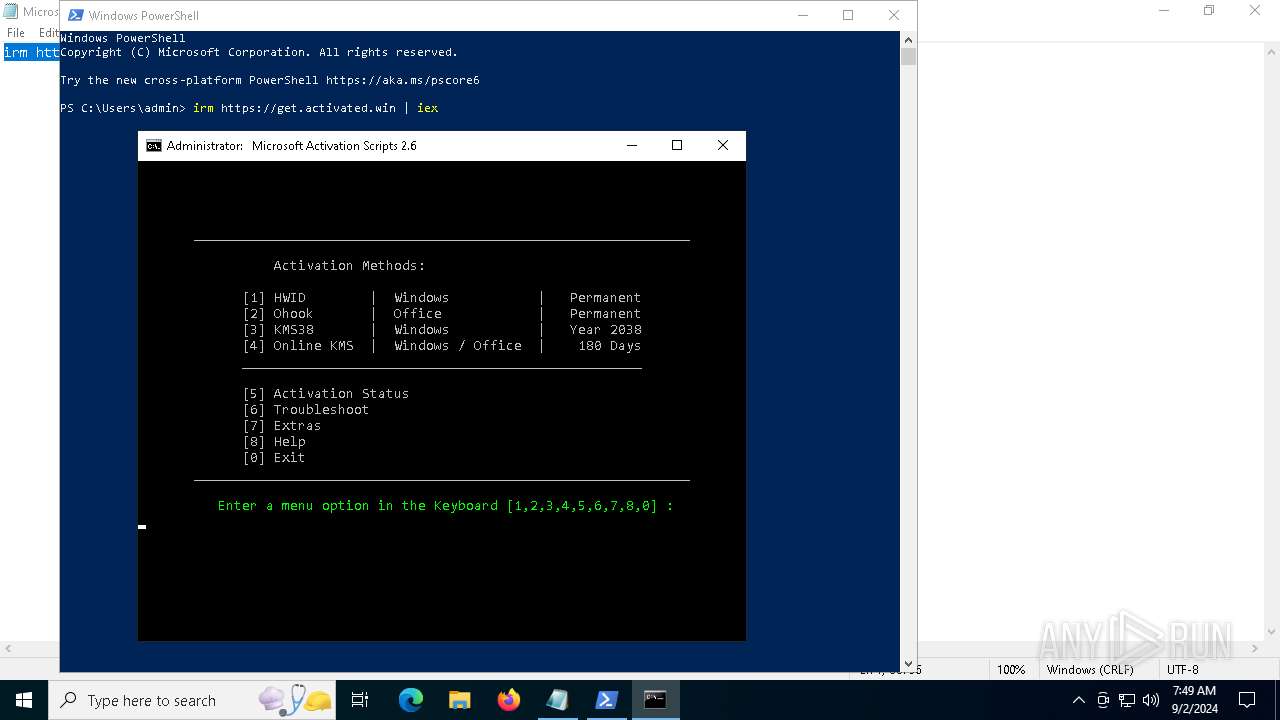Click the Activation Methods heading
This screenshot has height=720, width=1280.
tap(349, 265)
